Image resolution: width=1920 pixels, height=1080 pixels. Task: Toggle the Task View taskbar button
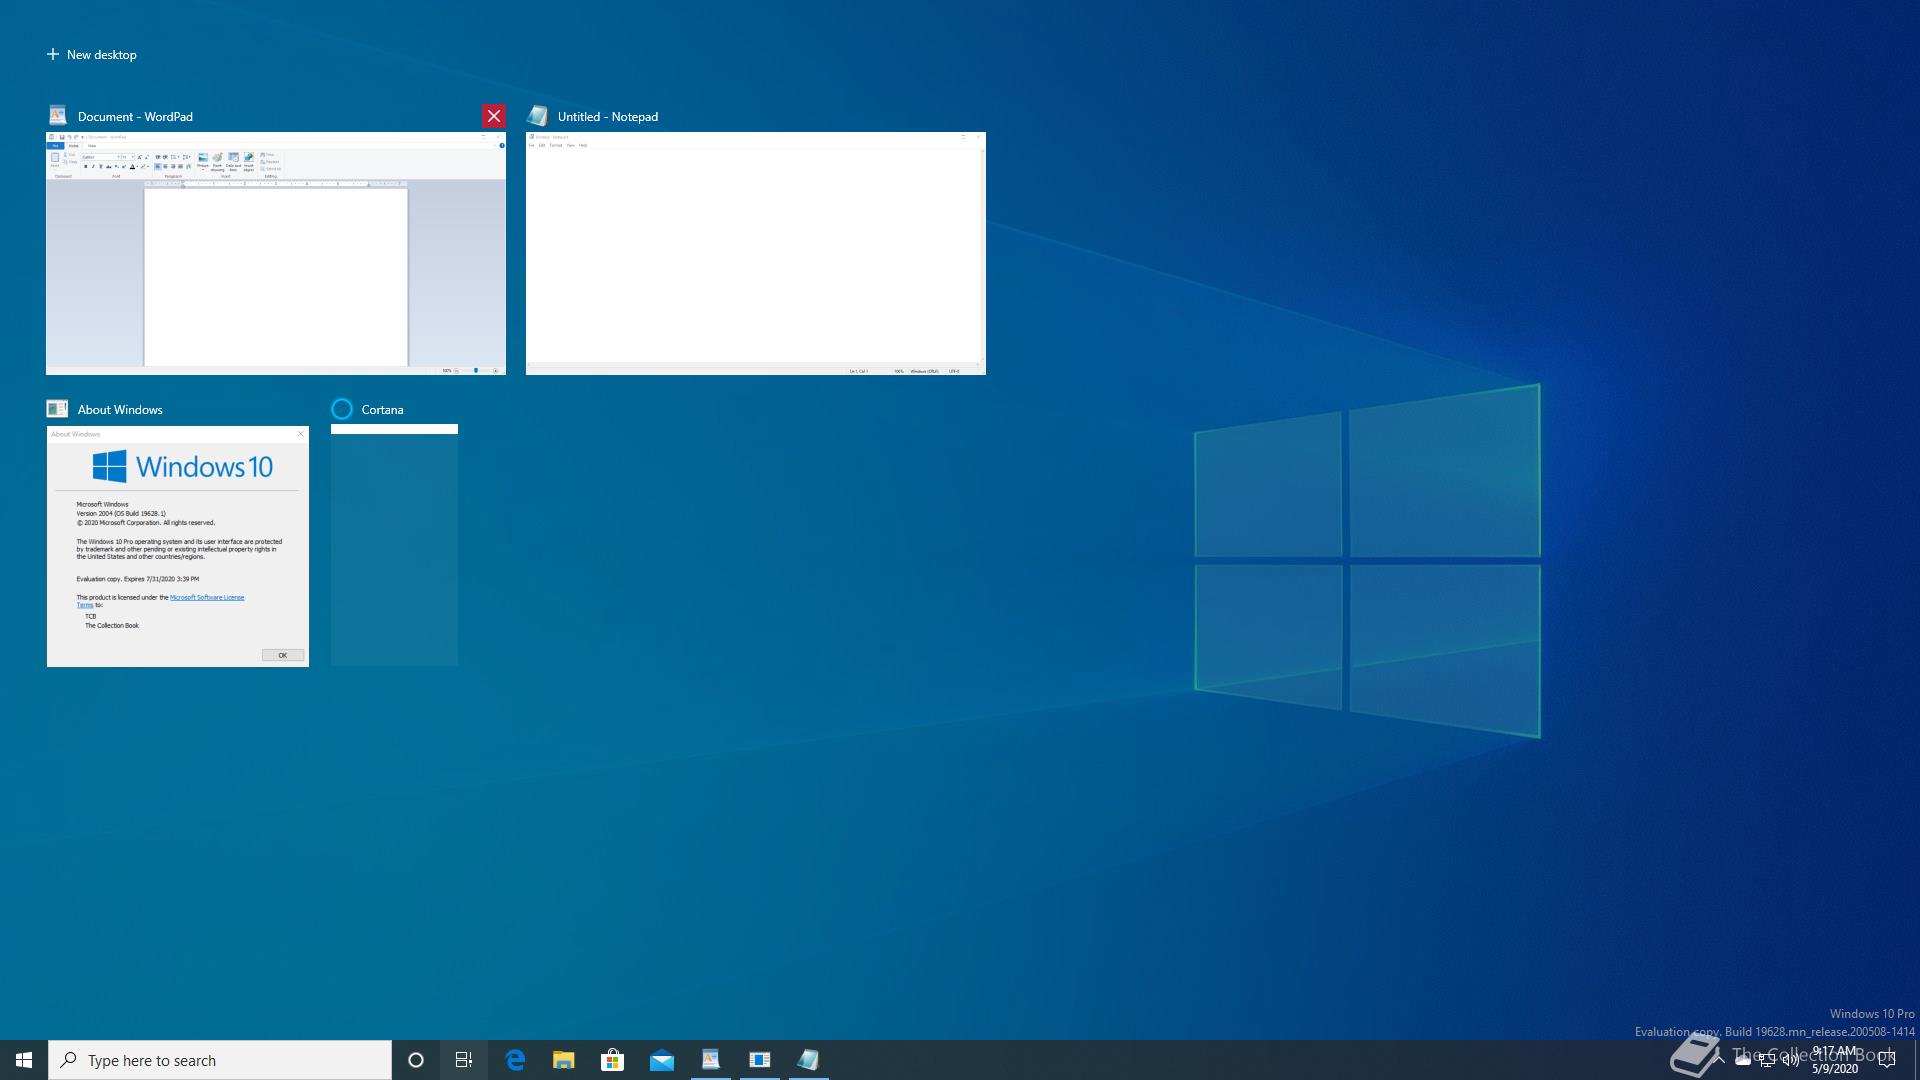[464, 1060]
